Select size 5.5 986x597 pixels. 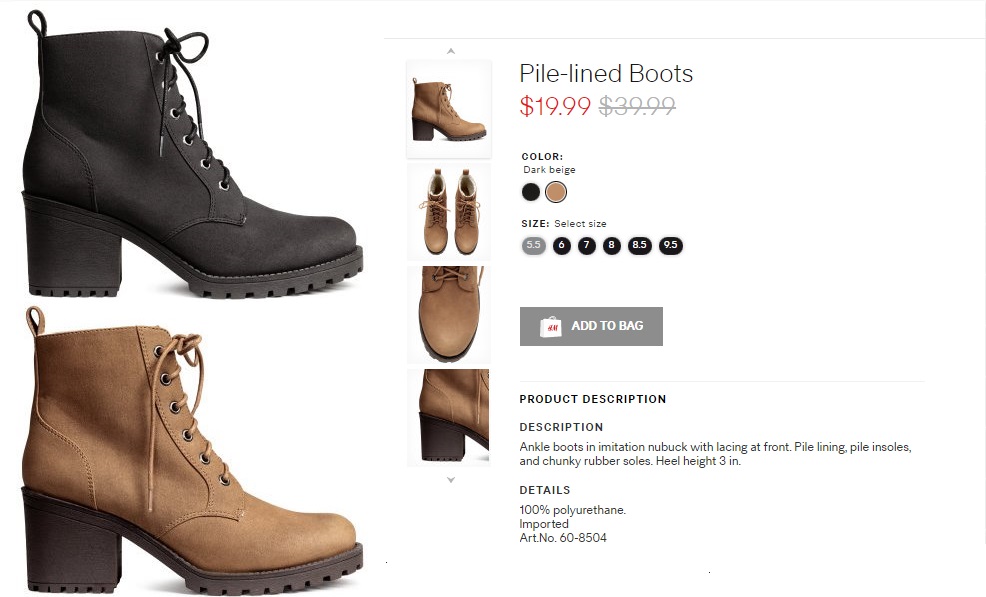533,245
